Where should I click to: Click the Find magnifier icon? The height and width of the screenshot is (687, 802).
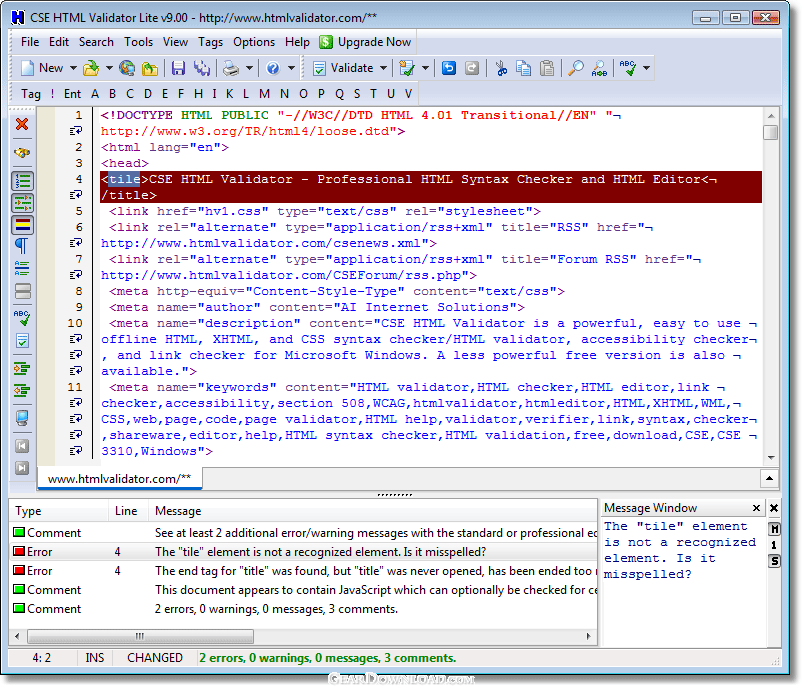coord(576,68)
